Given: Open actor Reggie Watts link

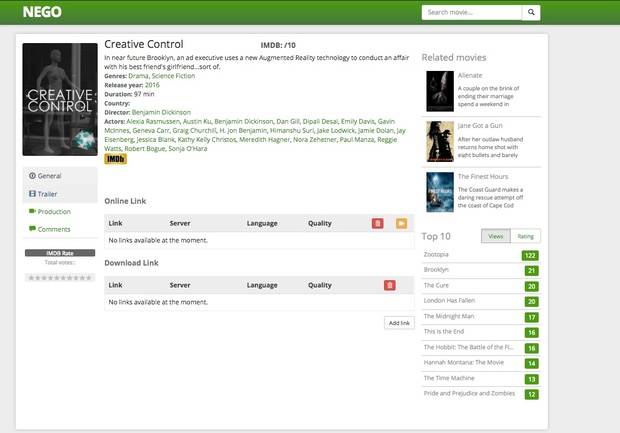Looking at the screenshot, I should coord(387,140).
